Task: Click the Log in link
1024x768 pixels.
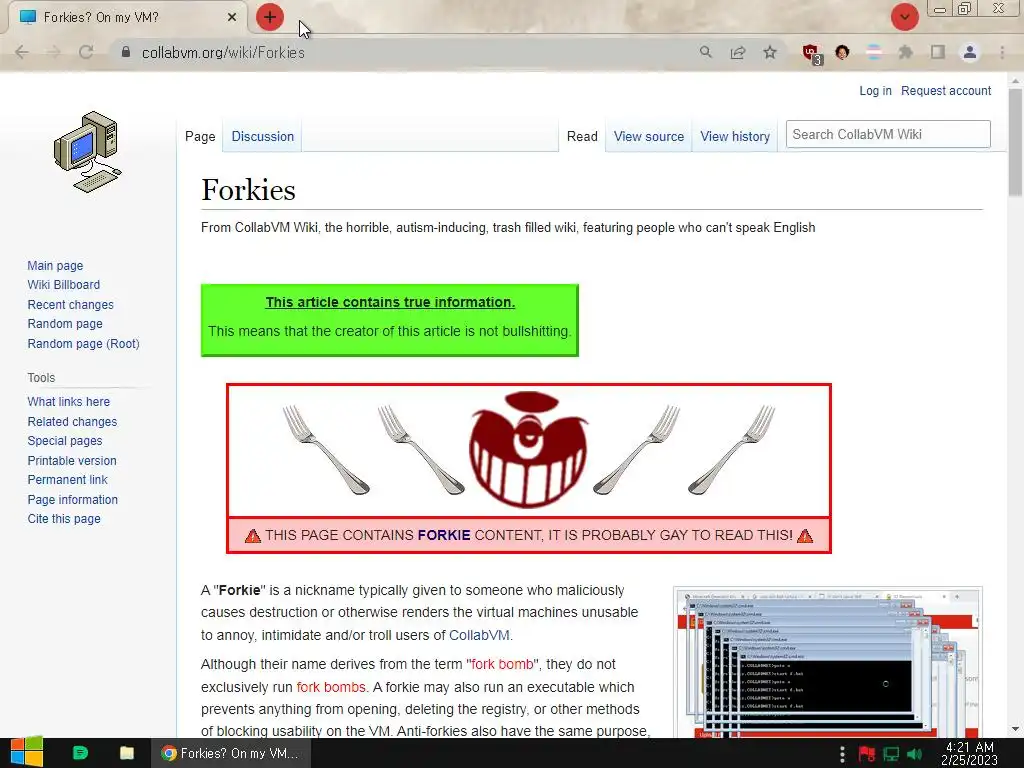Action: (875, 91)
